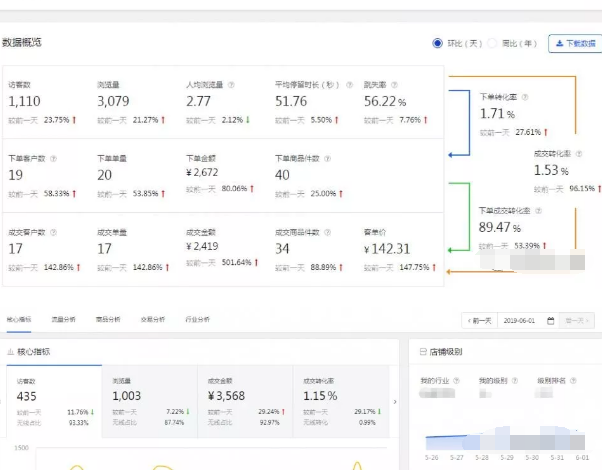The height and width of the screenshot is (475, 602).
Task: Click help icon beside 下单成交转化率
Action: pos(538,211)
